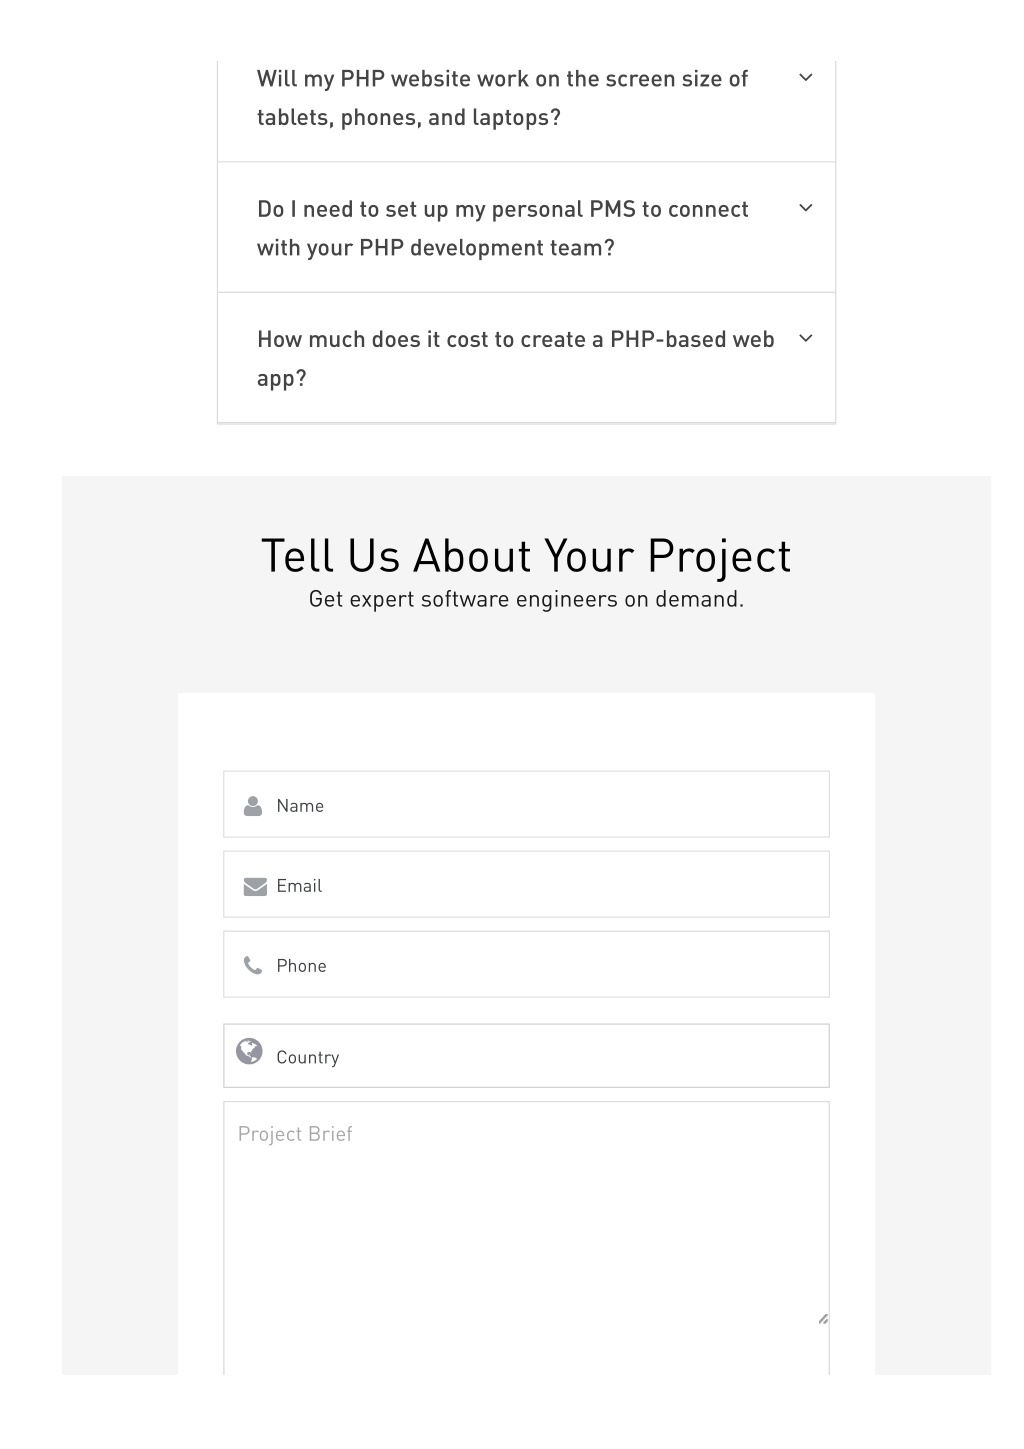
Task: Click the Country placeholder text
Action: point(308,1058)
